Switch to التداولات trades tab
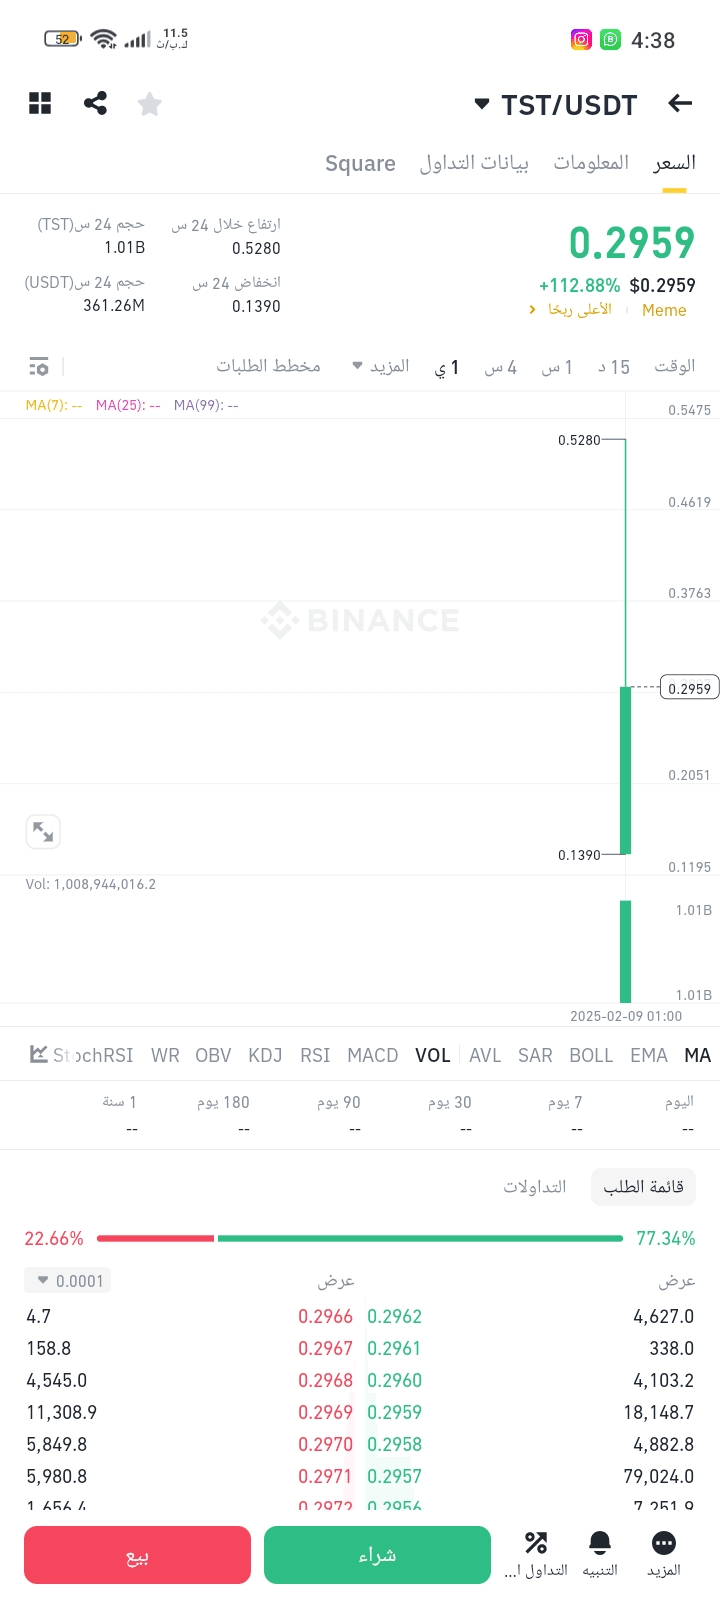 tap(534, 1186)
